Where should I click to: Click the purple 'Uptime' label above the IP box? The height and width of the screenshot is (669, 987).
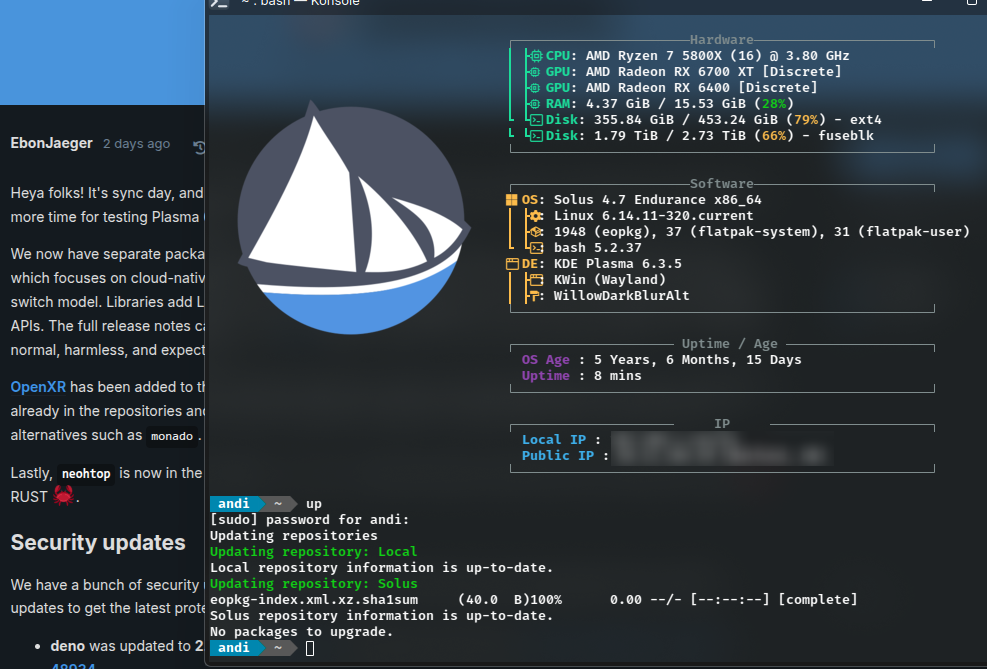coord(546,376)
